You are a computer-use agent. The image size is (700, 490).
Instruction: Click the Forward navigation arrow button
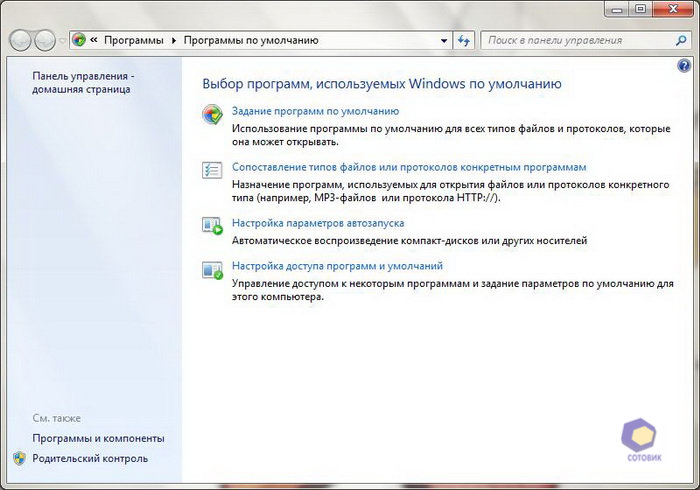(45, 41)
